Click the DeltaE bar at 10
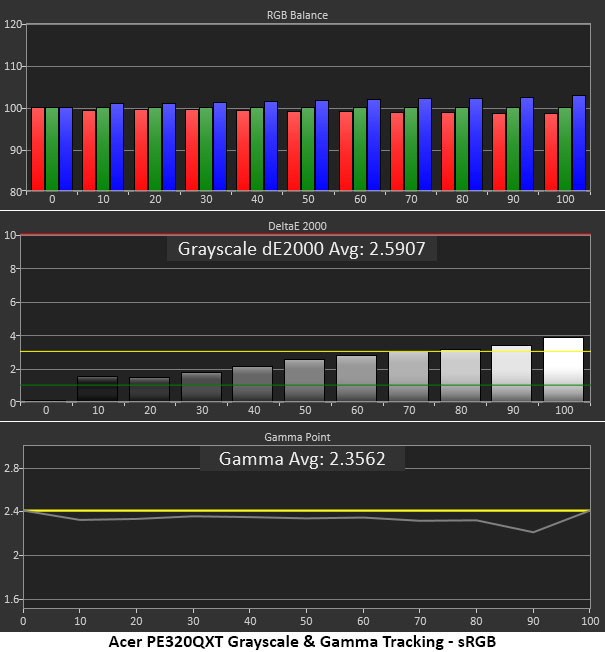The width and height of the screenshot is (605, 652). coord(98,389)
